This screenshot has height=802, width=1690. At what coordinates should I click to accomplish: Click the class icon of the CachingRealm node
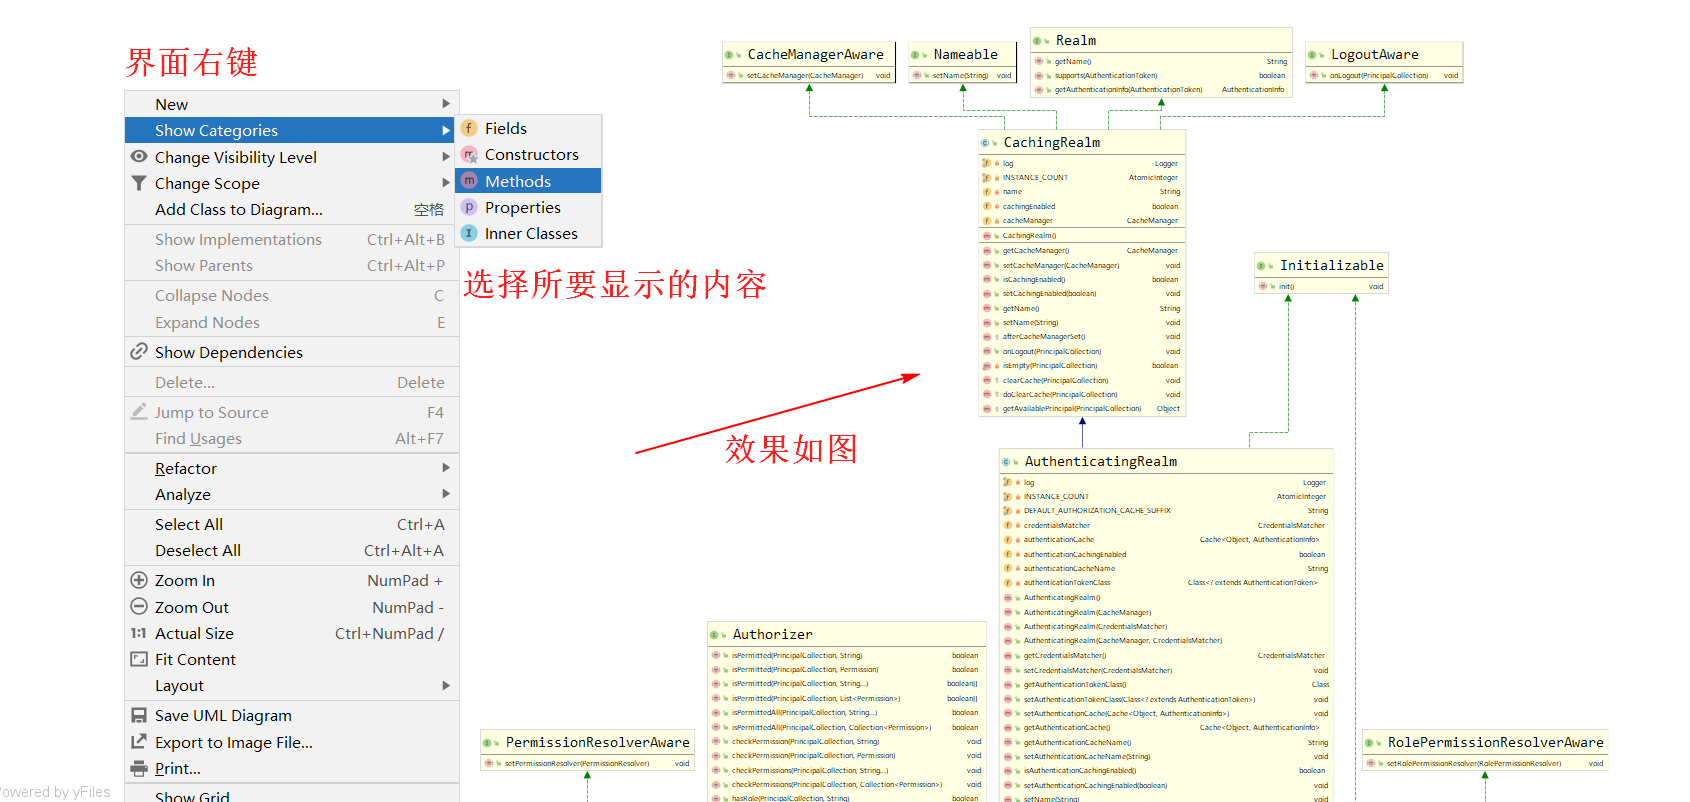(987, 143)
